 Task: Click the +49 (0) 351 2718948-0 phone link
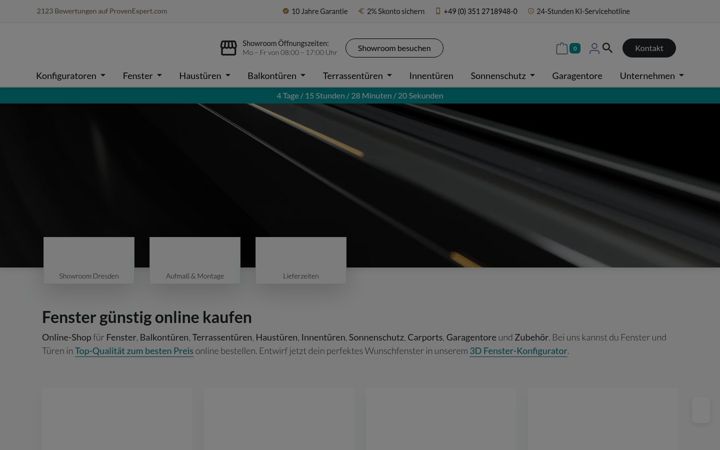click(480, 11)
